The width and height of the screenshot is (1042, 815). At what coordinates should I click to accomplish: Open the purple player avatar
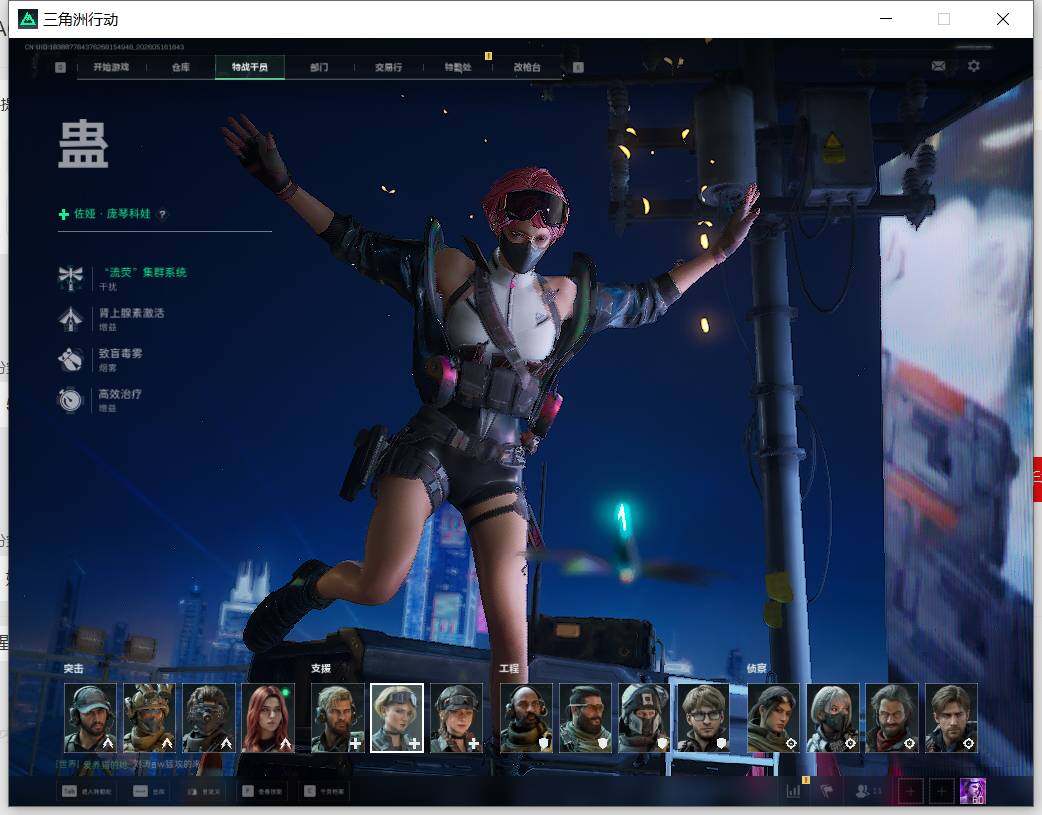point(972,791)
